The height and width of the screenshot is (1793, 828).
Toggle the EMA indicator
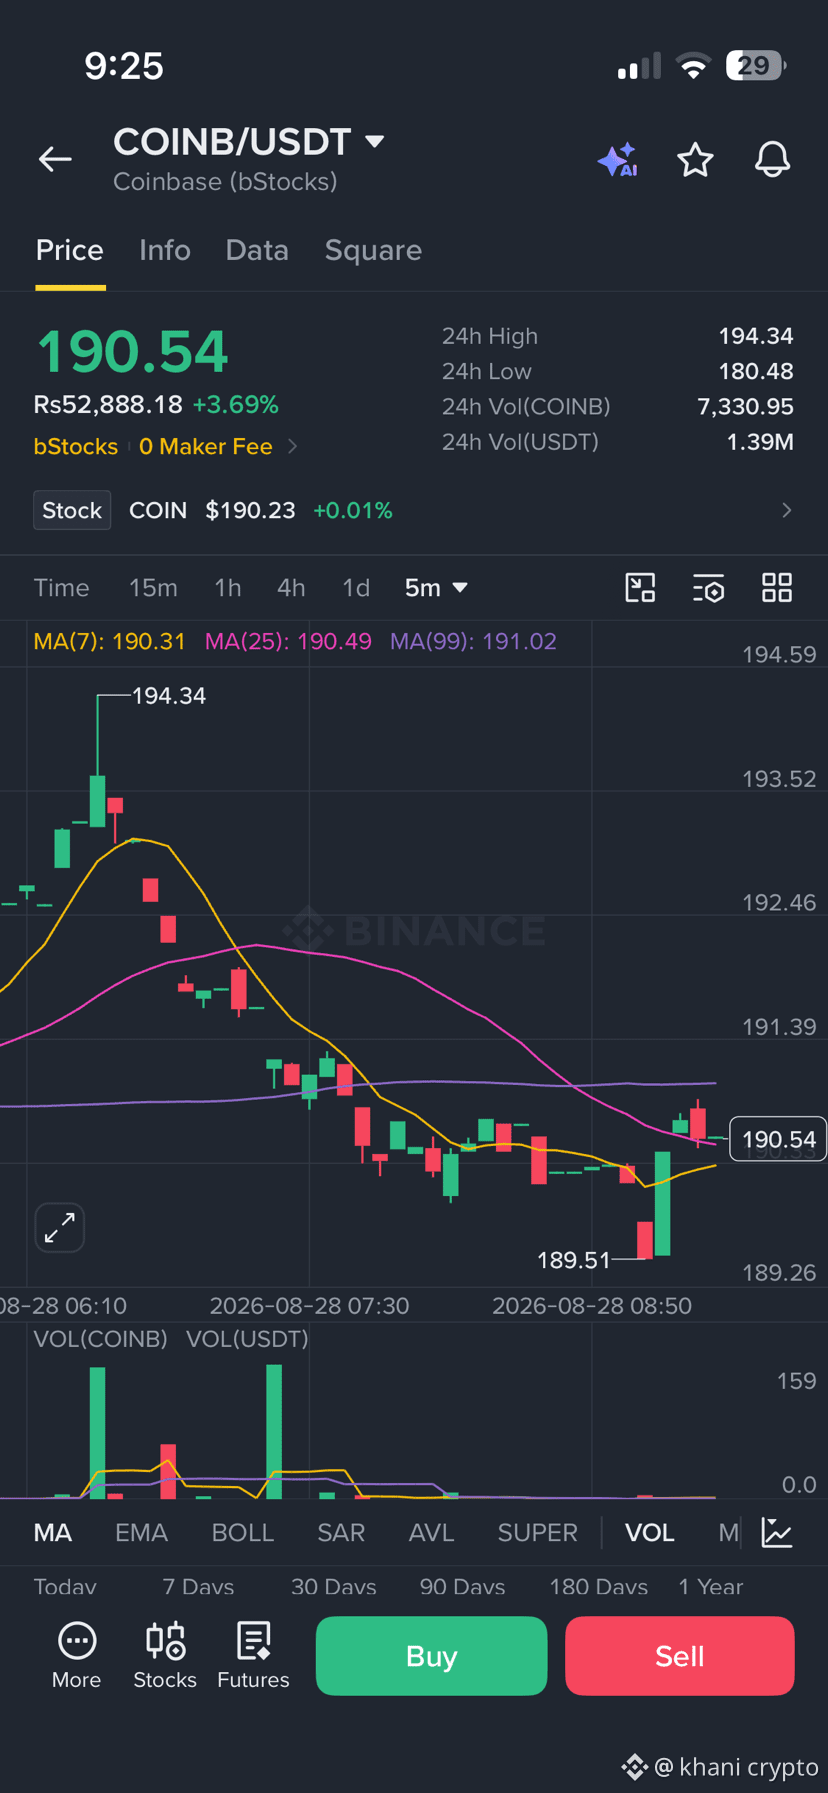(x=141, y=1532)
